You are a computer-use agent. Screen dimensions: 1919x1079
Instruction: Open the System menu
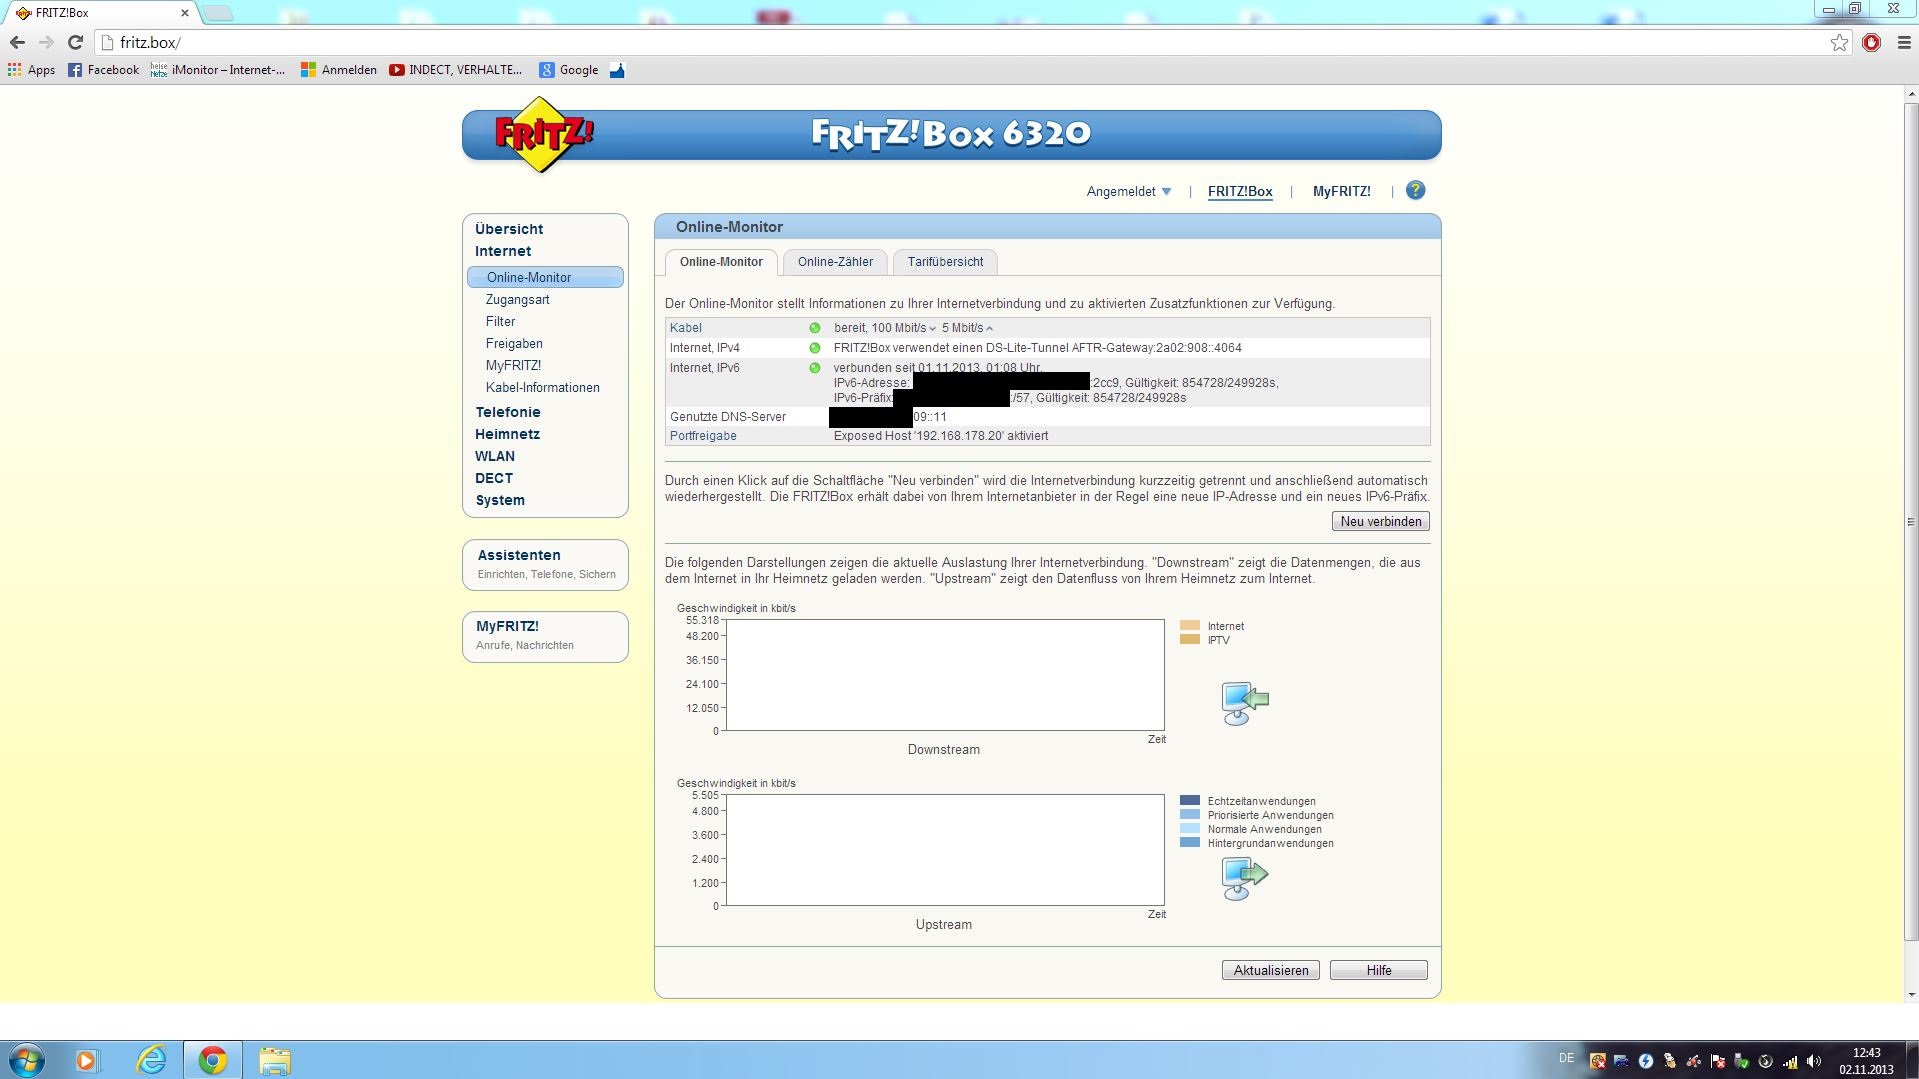[x=500, y=500]
